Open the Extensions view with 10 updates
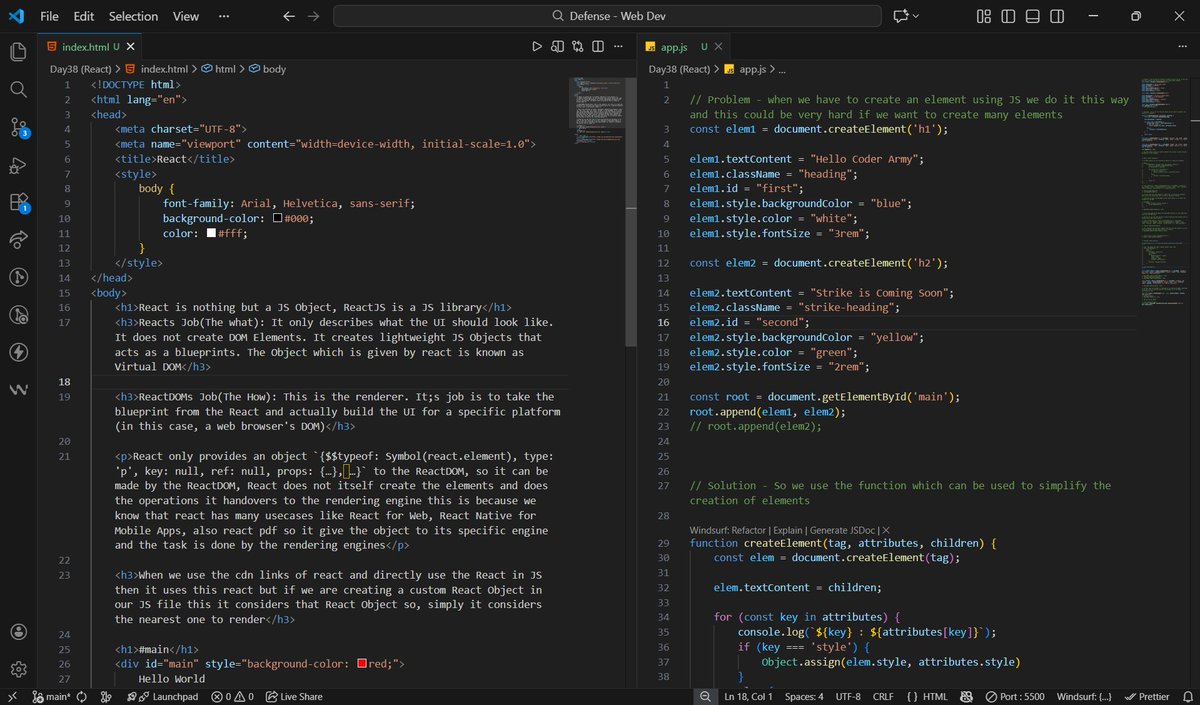The width and height of the screenshot is (1200, 705). (18, 200)
